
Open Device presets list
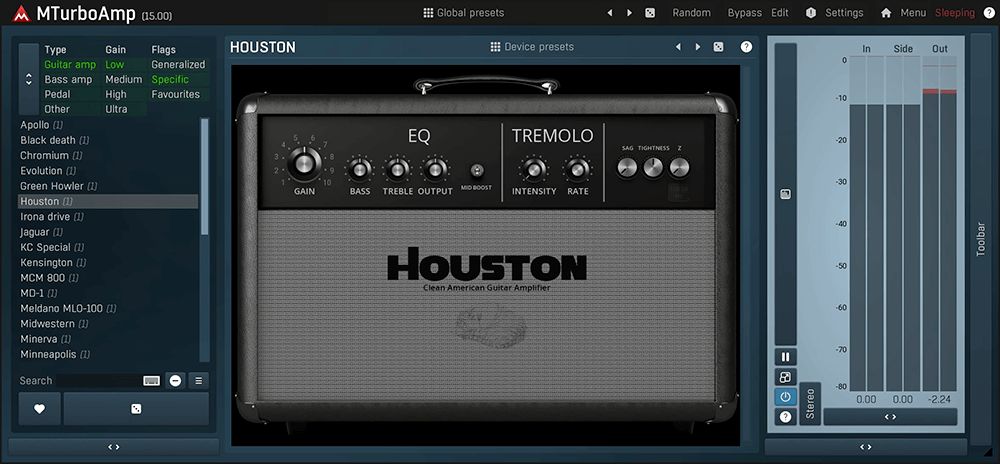point(532,47)
